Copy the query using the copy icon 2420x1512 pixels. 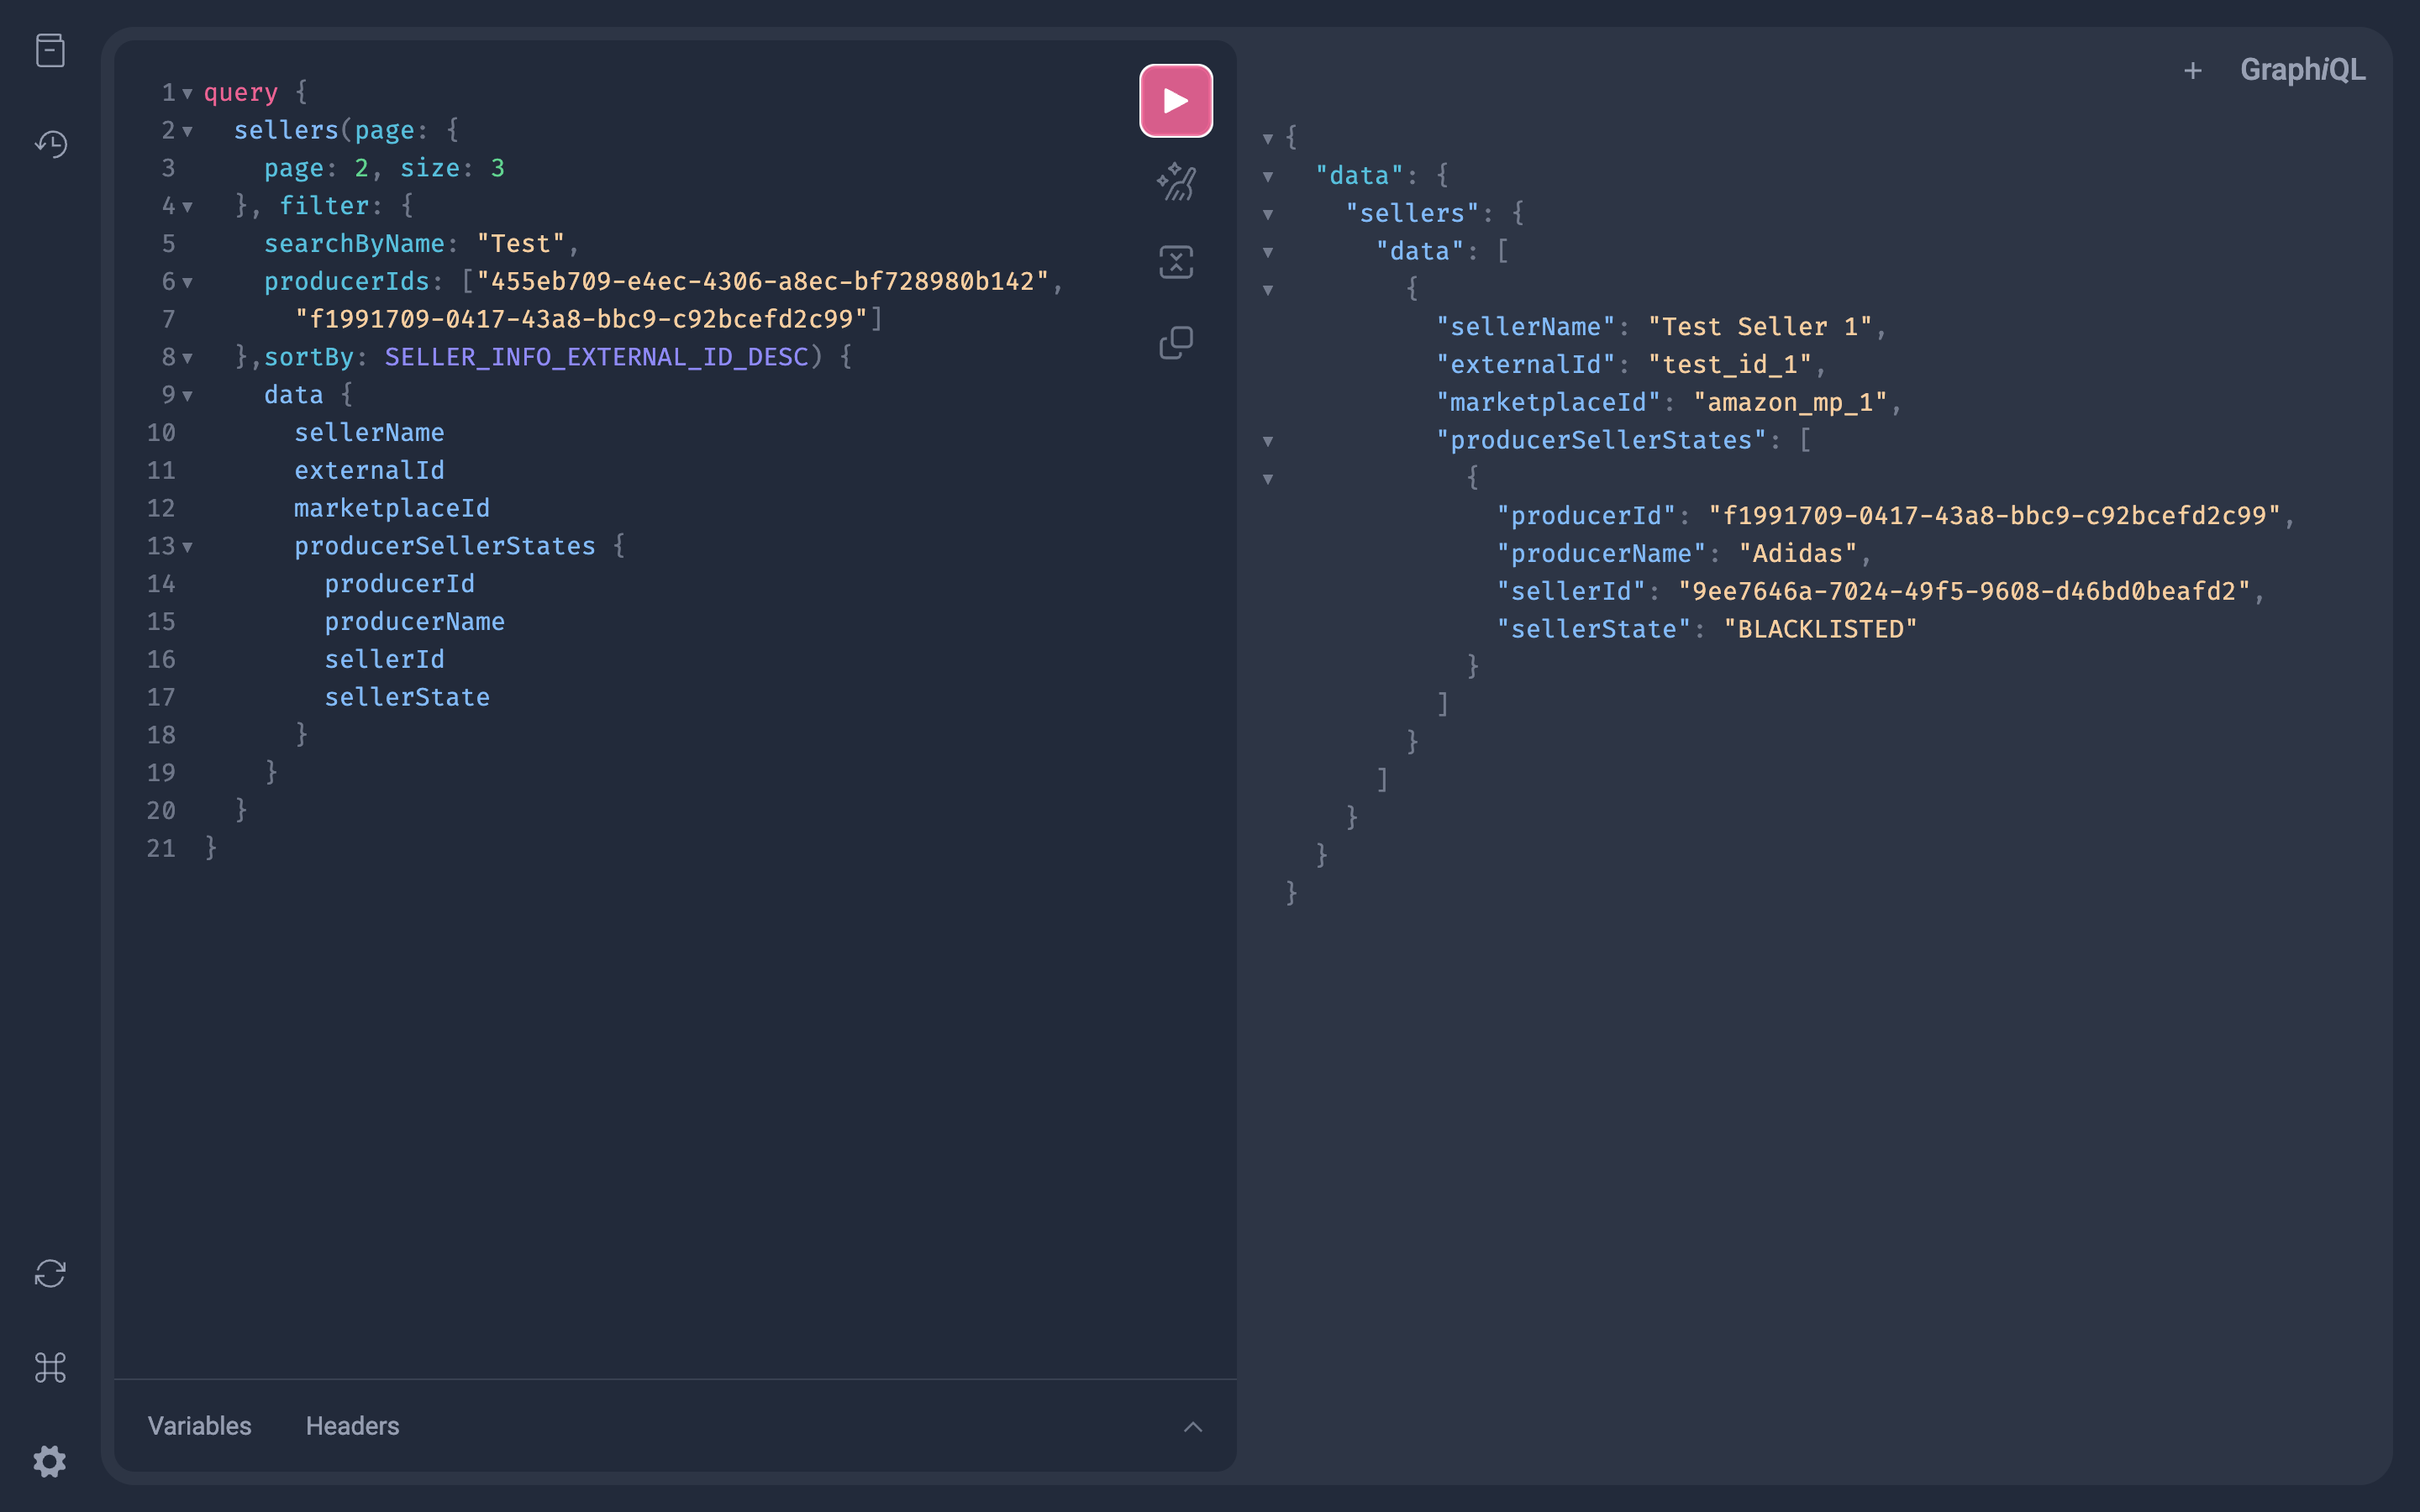pyautogui.click(x=1176, y=343)
